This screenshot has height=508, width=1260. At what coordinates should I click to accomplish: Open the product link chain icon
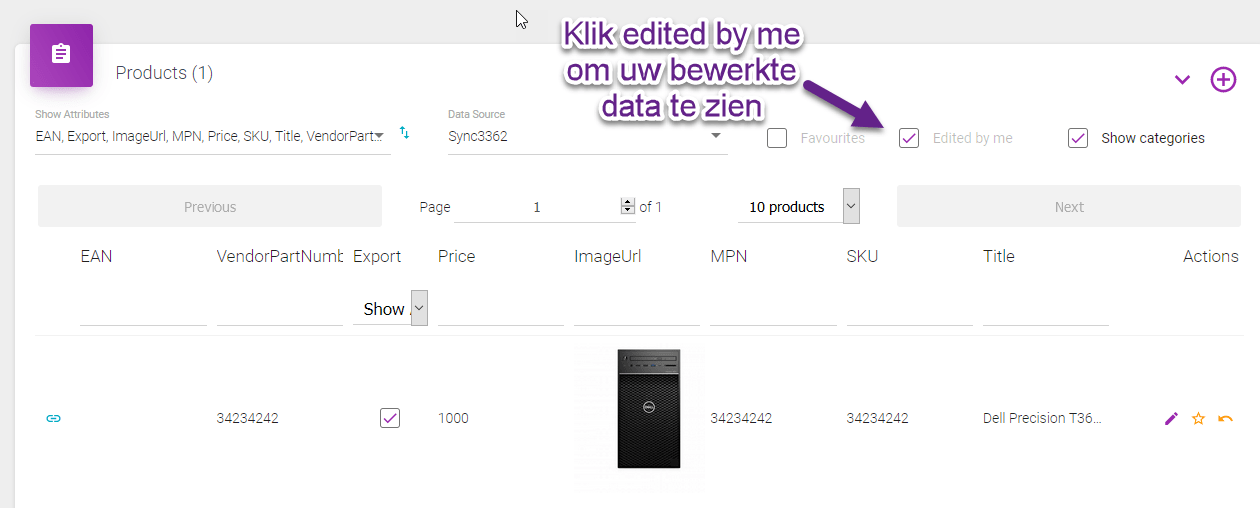tap(54, 418)
